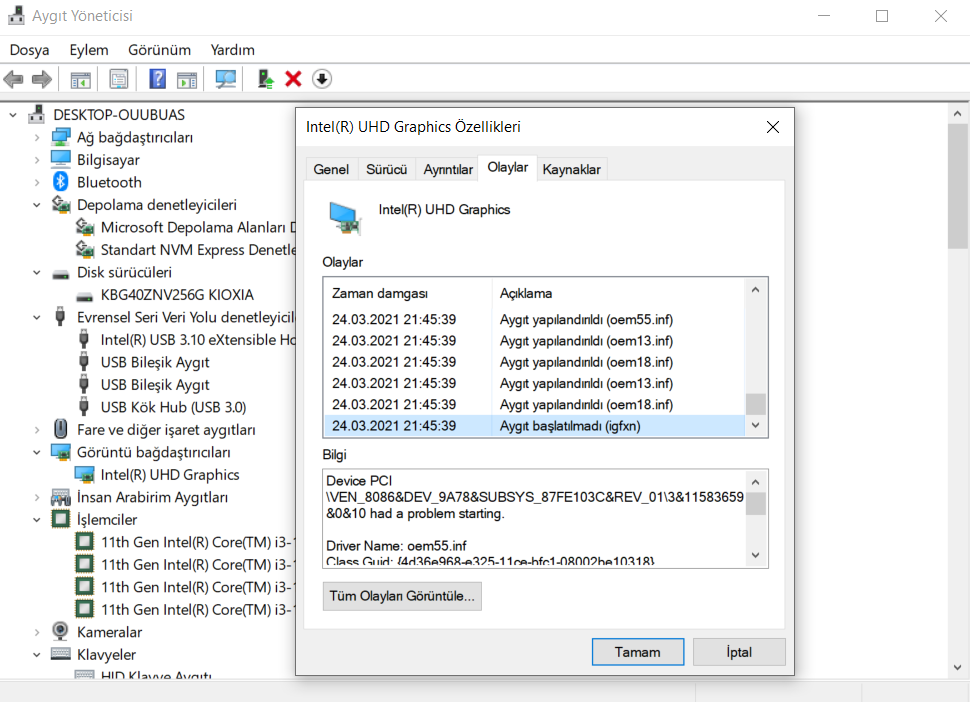
Task: Click the red X uninstall device icon
Action: [x=292, y=78]
